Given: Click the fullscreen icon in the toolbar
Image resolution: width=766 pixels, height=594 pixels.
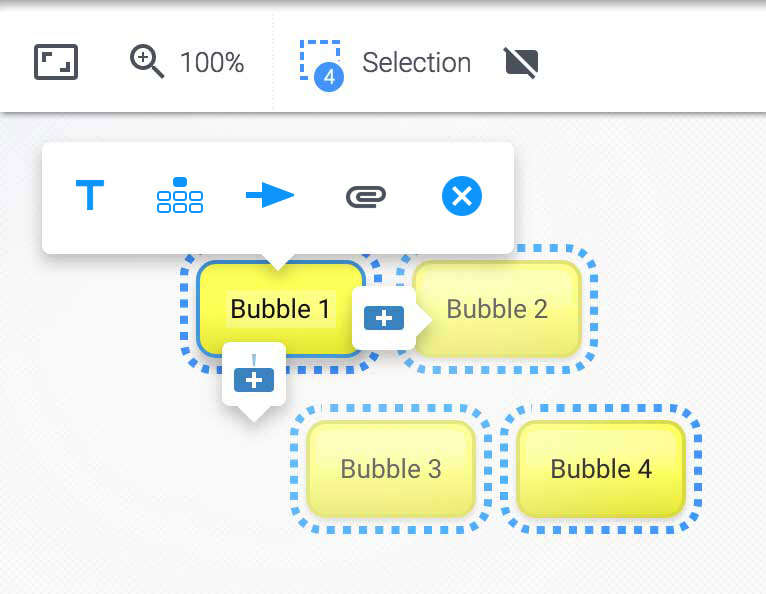Looking at the screenshot, I should [x=56, y=62].
